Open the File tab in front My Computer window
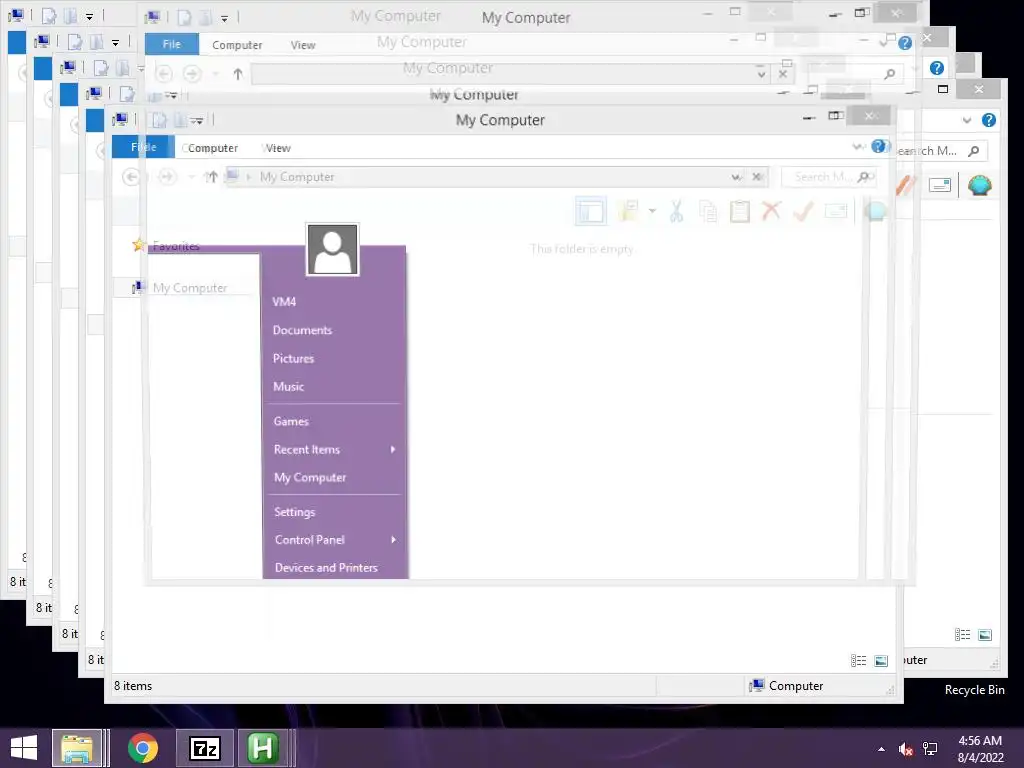1024x768 pixels. 143,147
